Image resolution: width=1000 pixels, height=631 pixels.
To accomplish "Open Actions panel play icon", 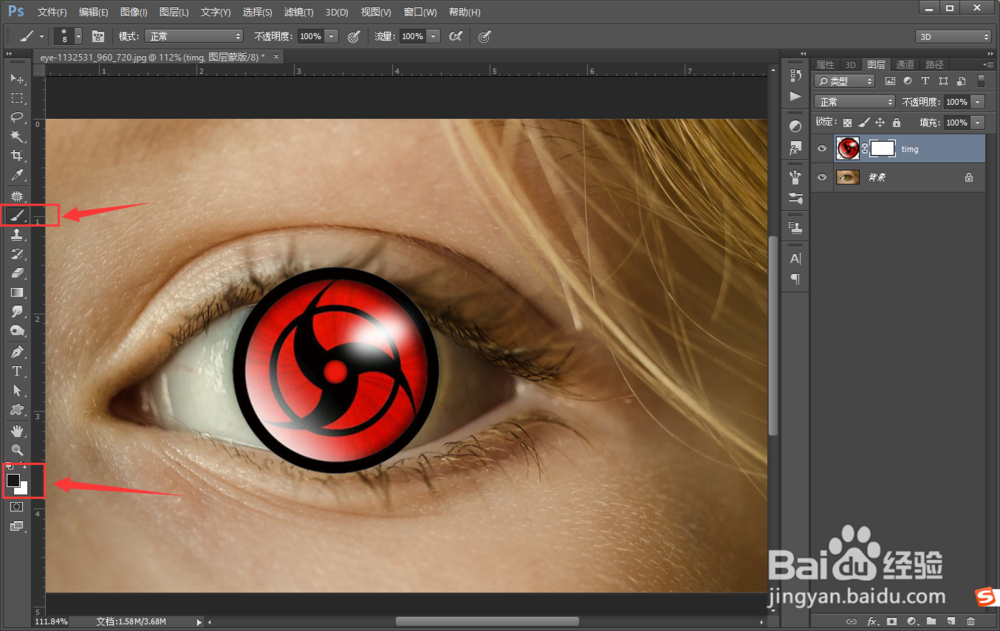I will (x=795, y=96).
